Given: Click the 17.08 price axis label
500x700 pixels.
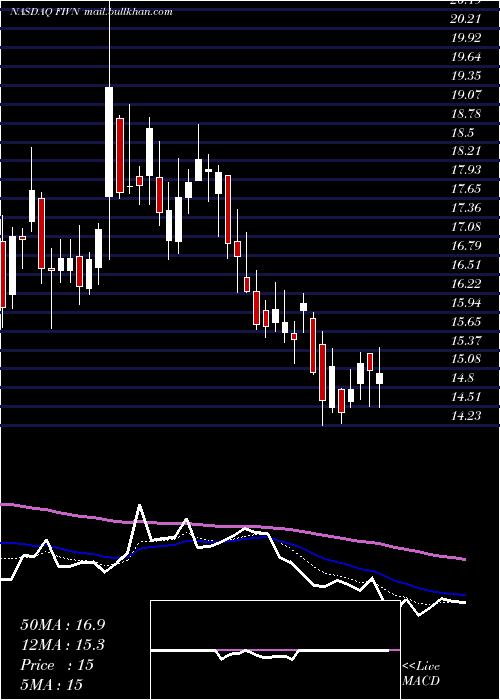Looking at the screenshot, I should (x=466, y=227).
